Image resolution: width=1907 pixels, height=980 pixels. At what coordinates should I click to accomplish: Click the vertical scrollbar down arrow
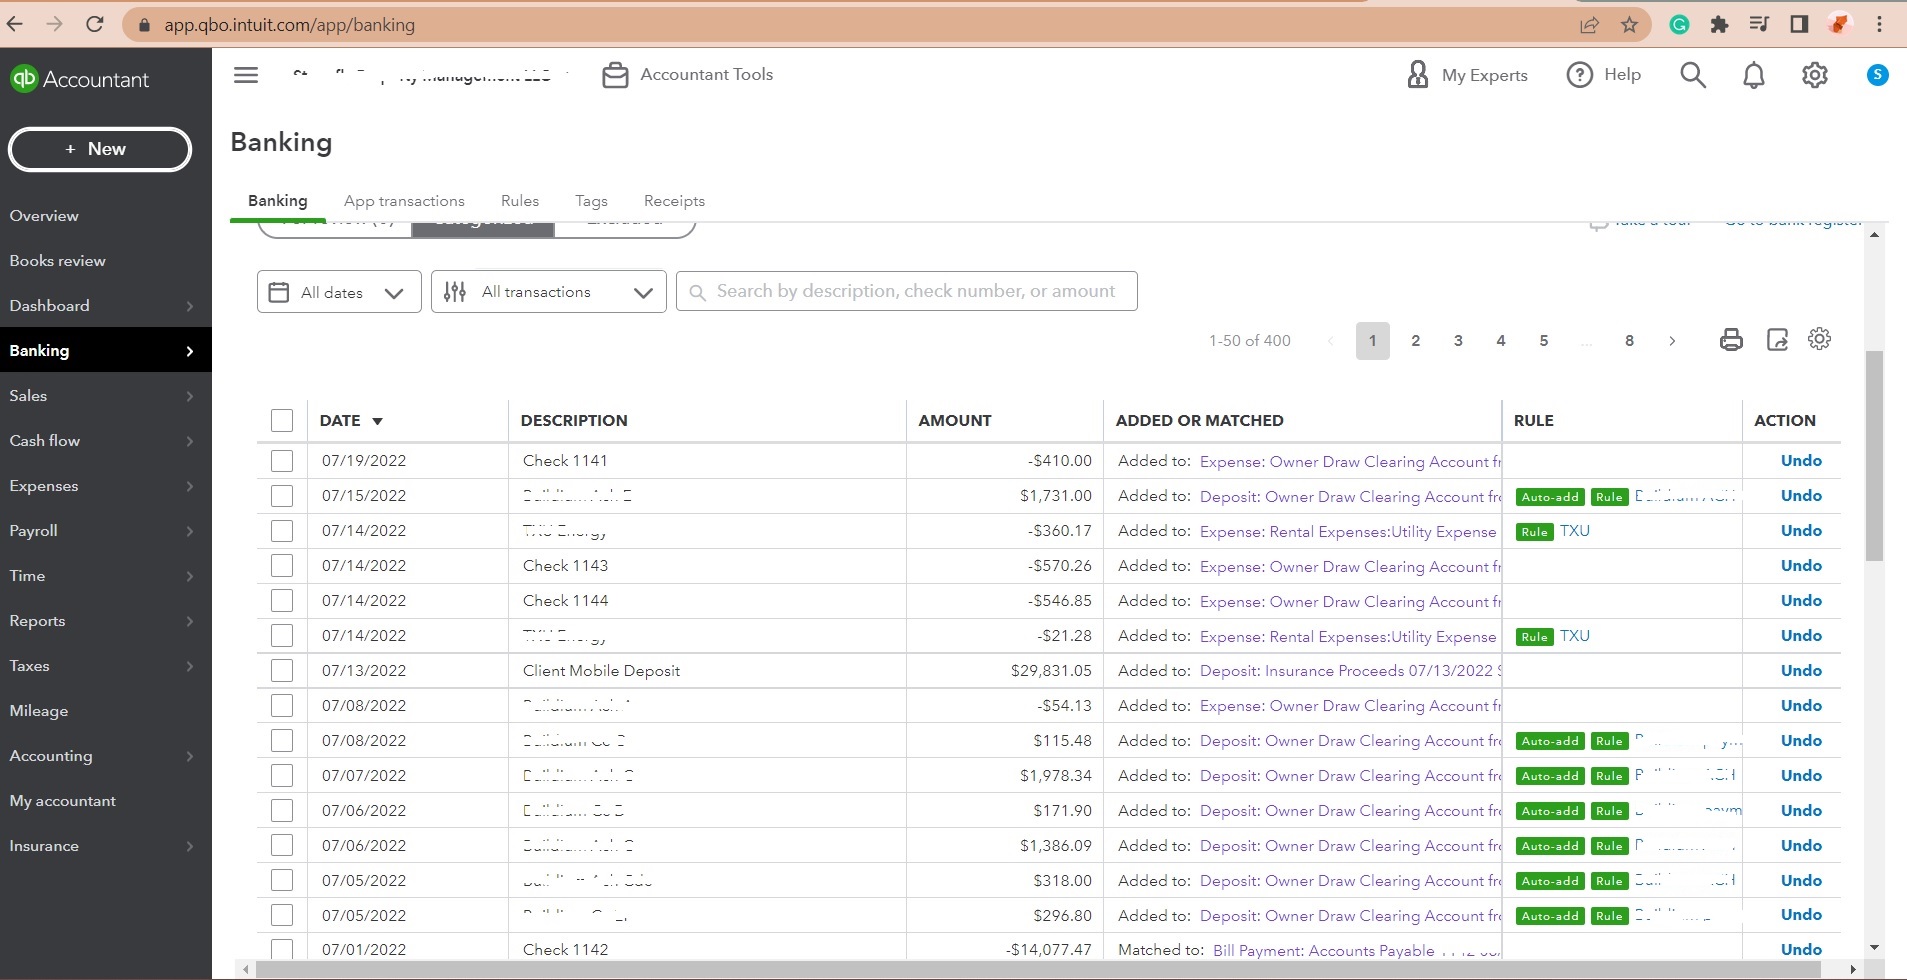pos(1874,947)
